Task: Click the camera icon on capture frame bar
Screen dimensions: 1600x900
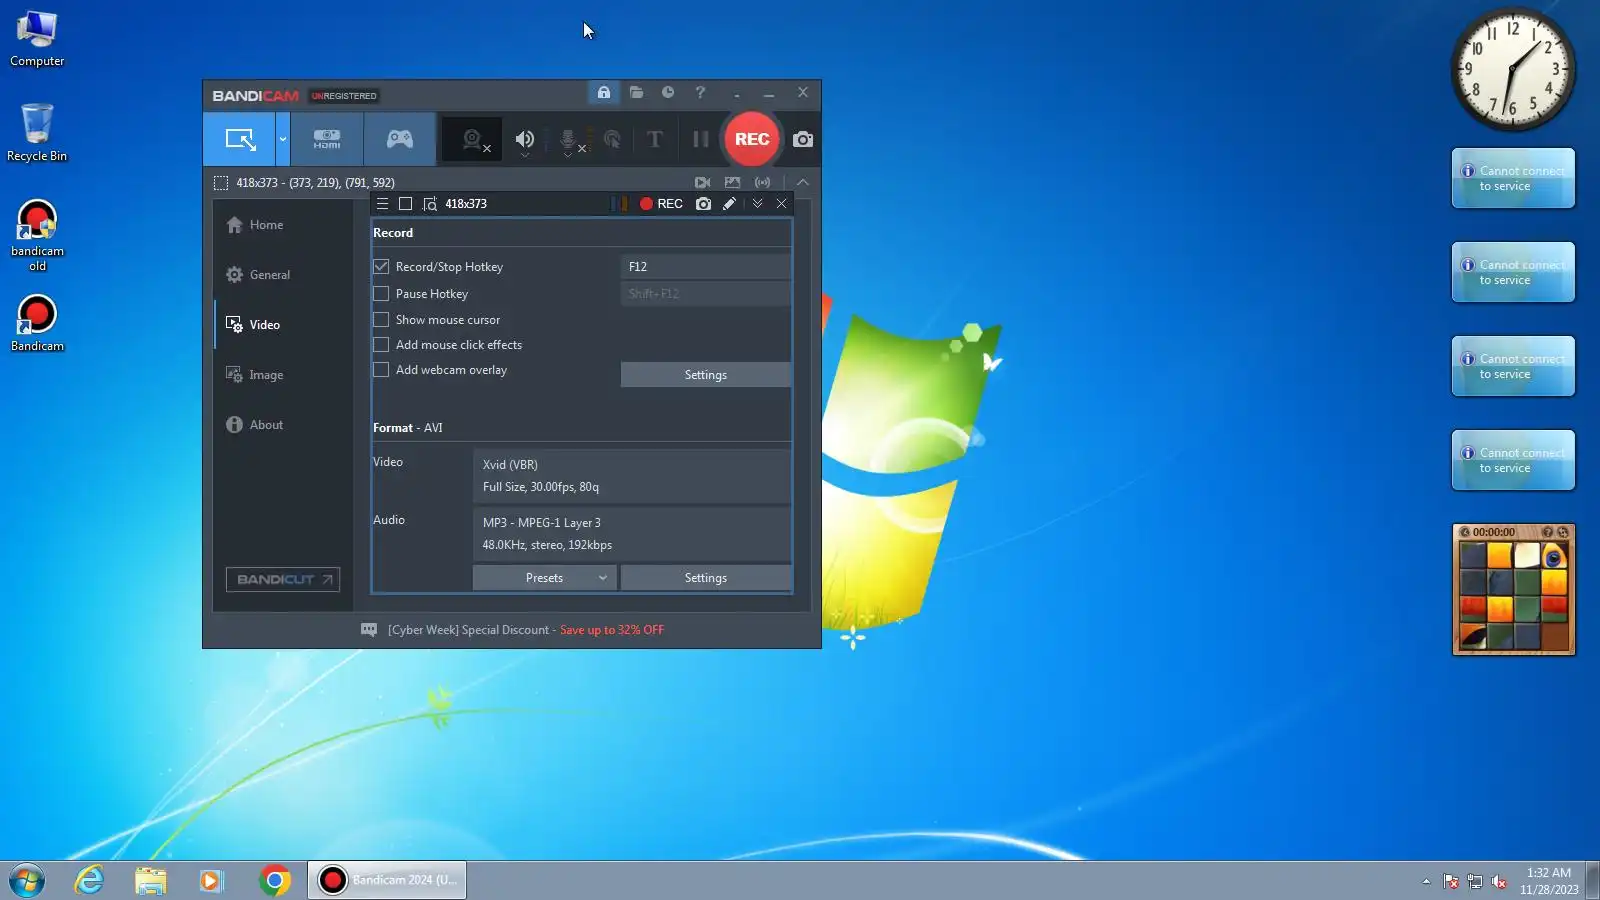Action: tap(704, 204)
